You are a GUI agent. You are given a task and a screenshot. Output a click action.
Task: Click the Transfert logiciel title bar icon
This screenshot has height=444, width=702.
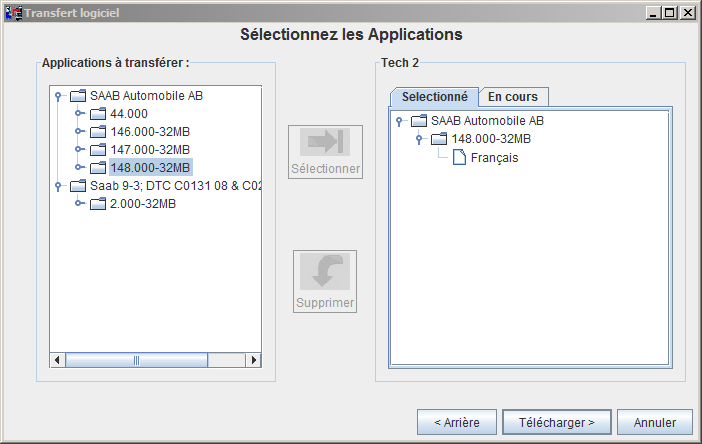13,13
